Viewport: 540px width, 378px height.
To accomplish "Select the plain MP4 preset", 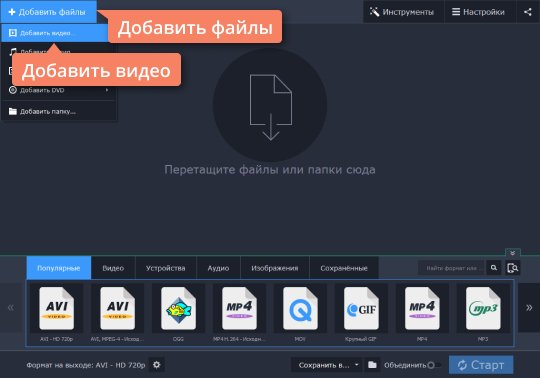I will 422,313.
